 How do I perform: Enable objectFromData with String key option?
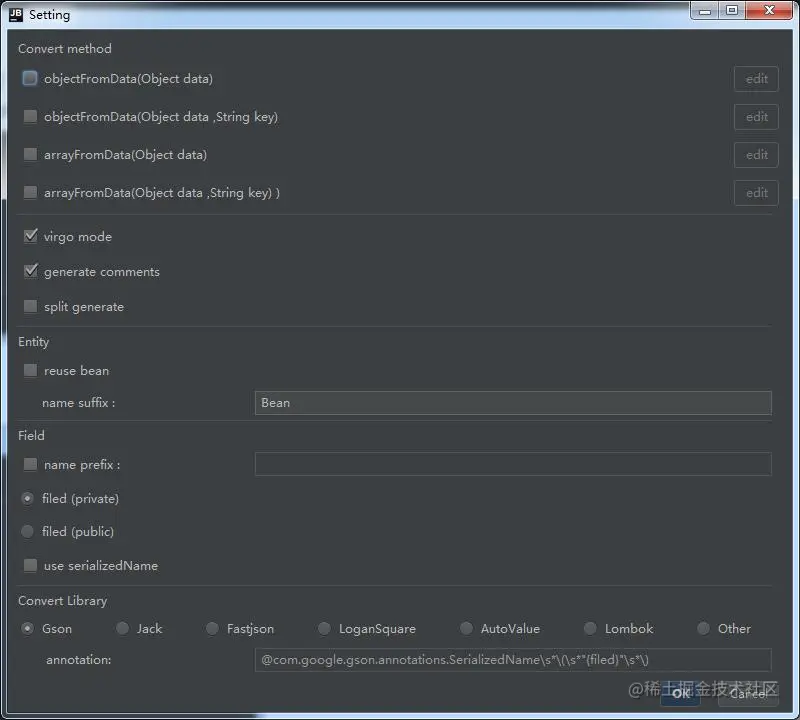(x=30, y=116)
